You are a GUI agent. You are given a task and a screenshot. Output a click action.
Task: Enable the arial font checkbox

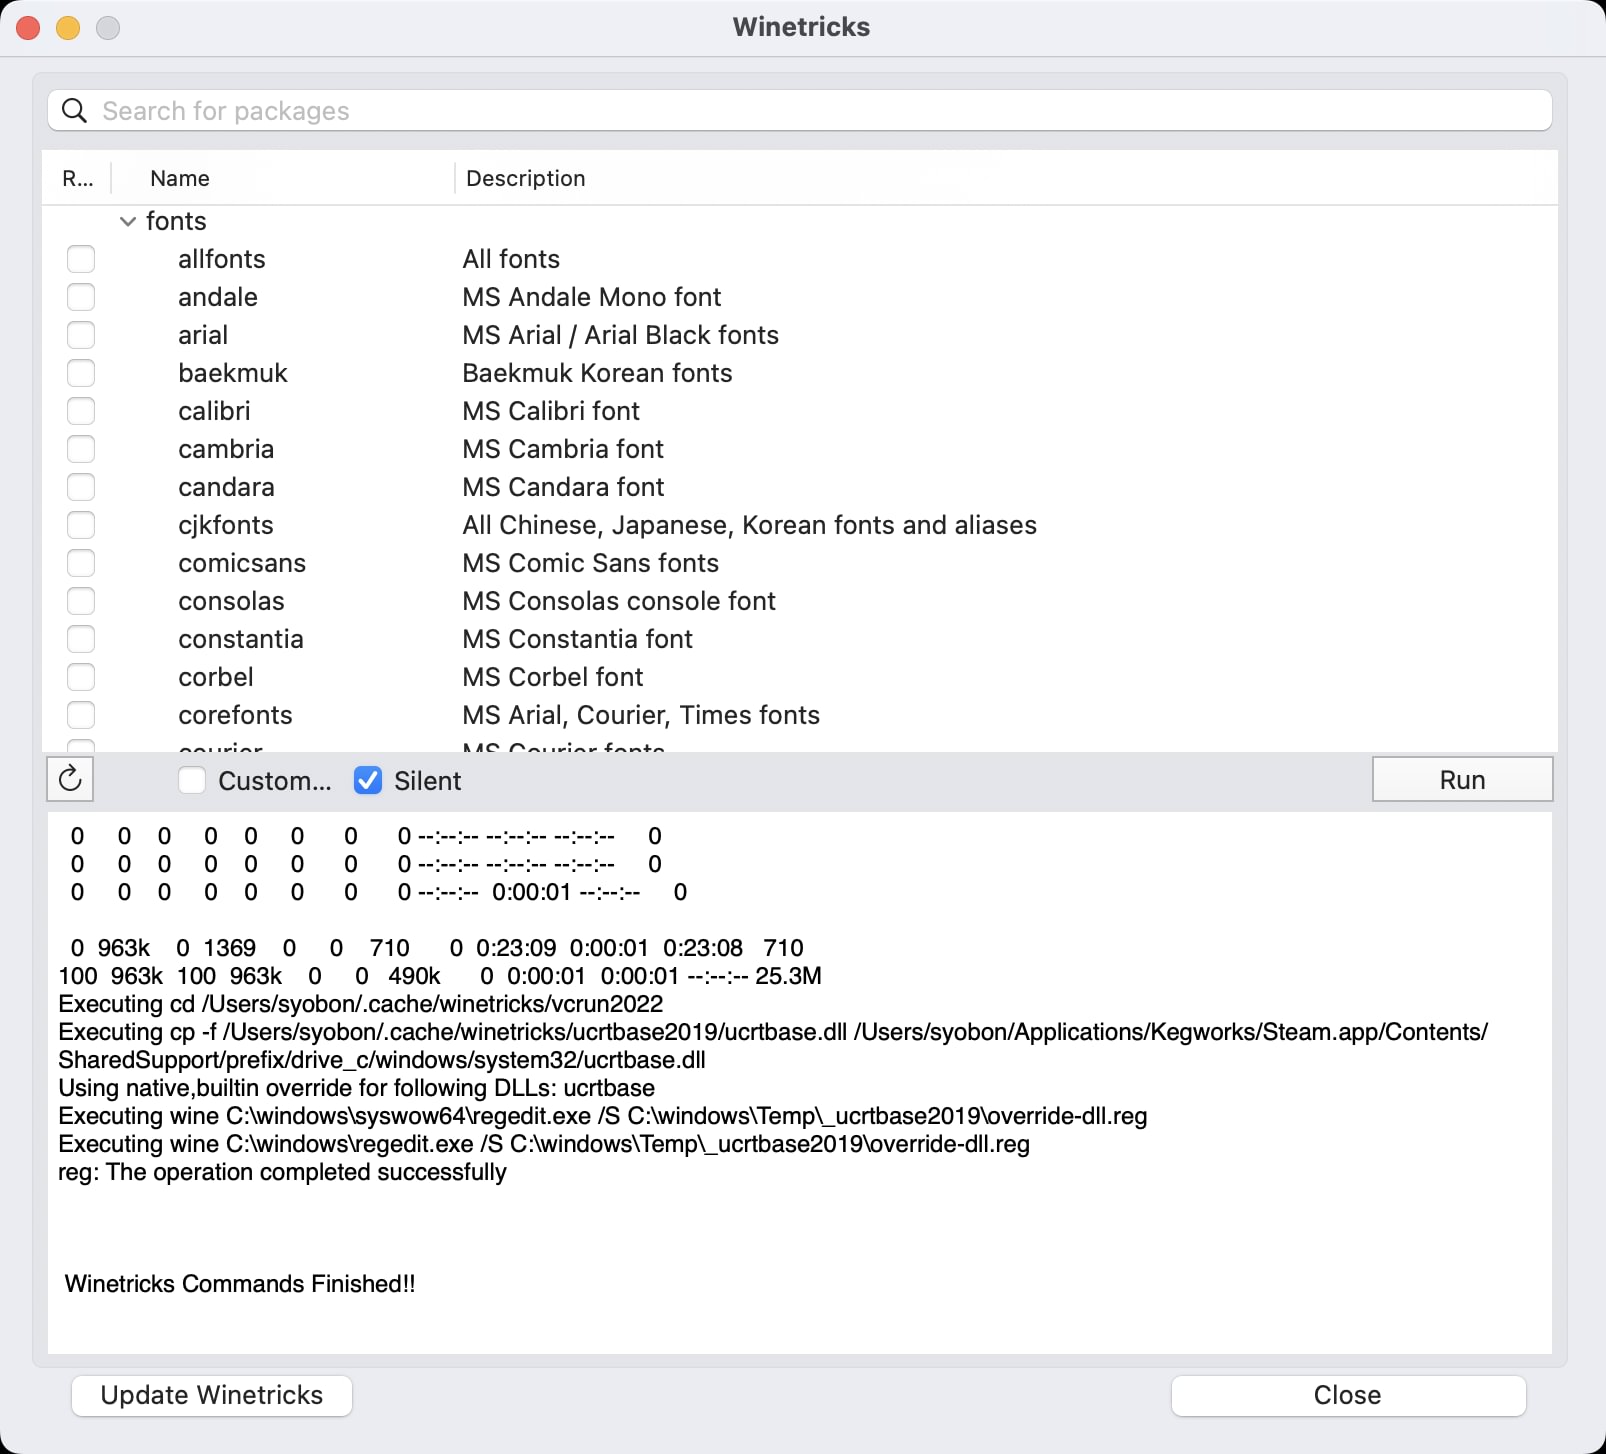coord(81,335)
